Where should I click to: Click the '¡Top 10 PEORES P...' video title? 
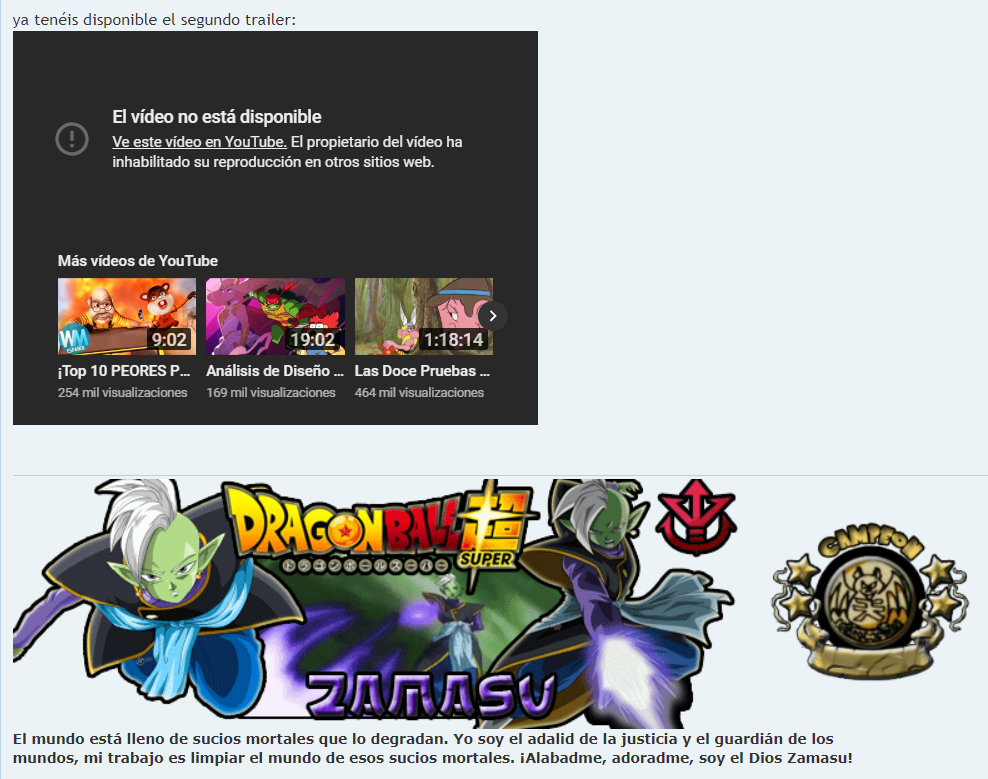click(124, 371)
